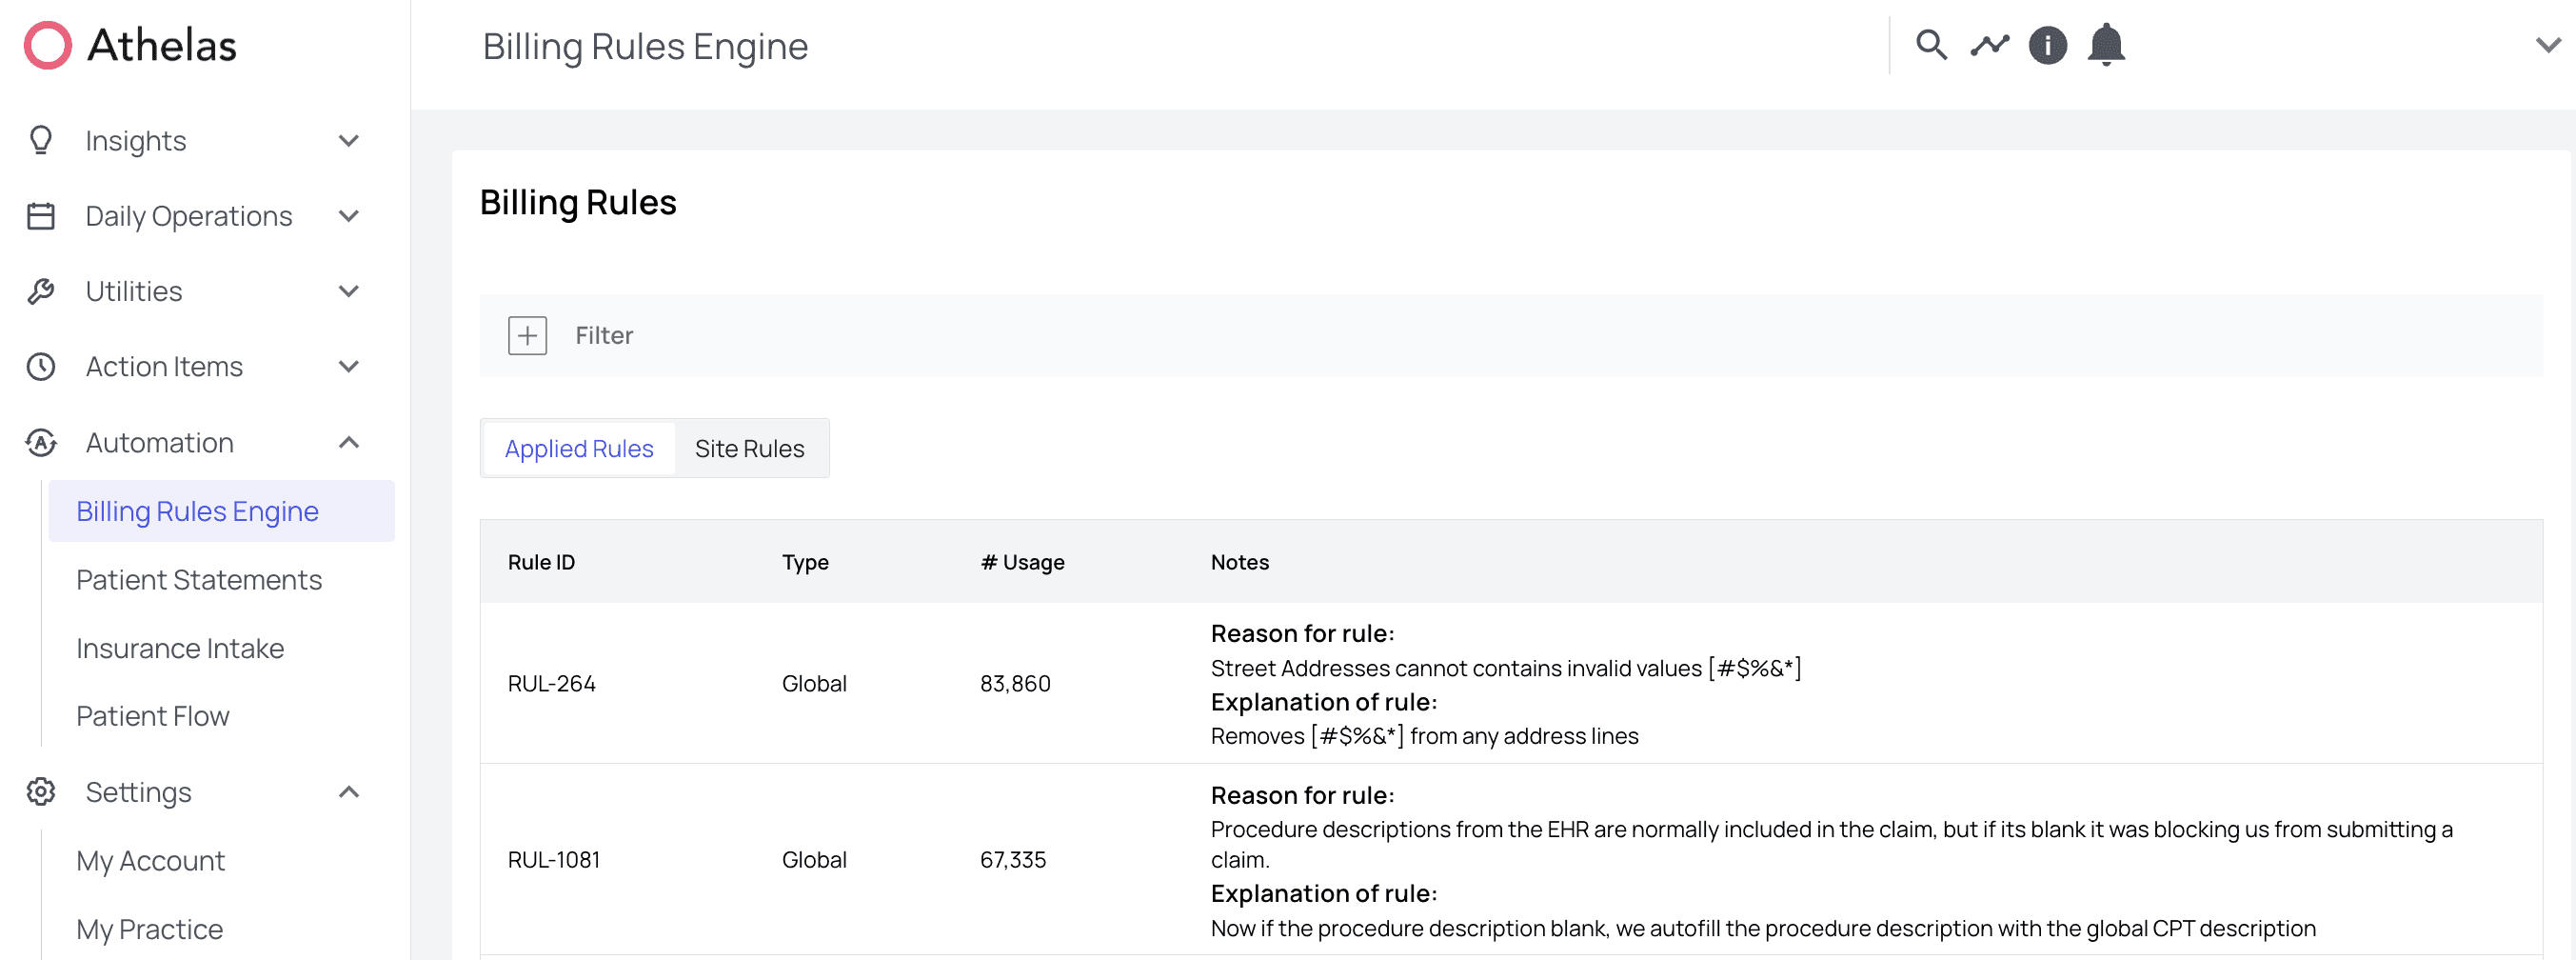Click the Settings gear icon
The width and height of the screenshot is (2576, 960).
point(41,792)
